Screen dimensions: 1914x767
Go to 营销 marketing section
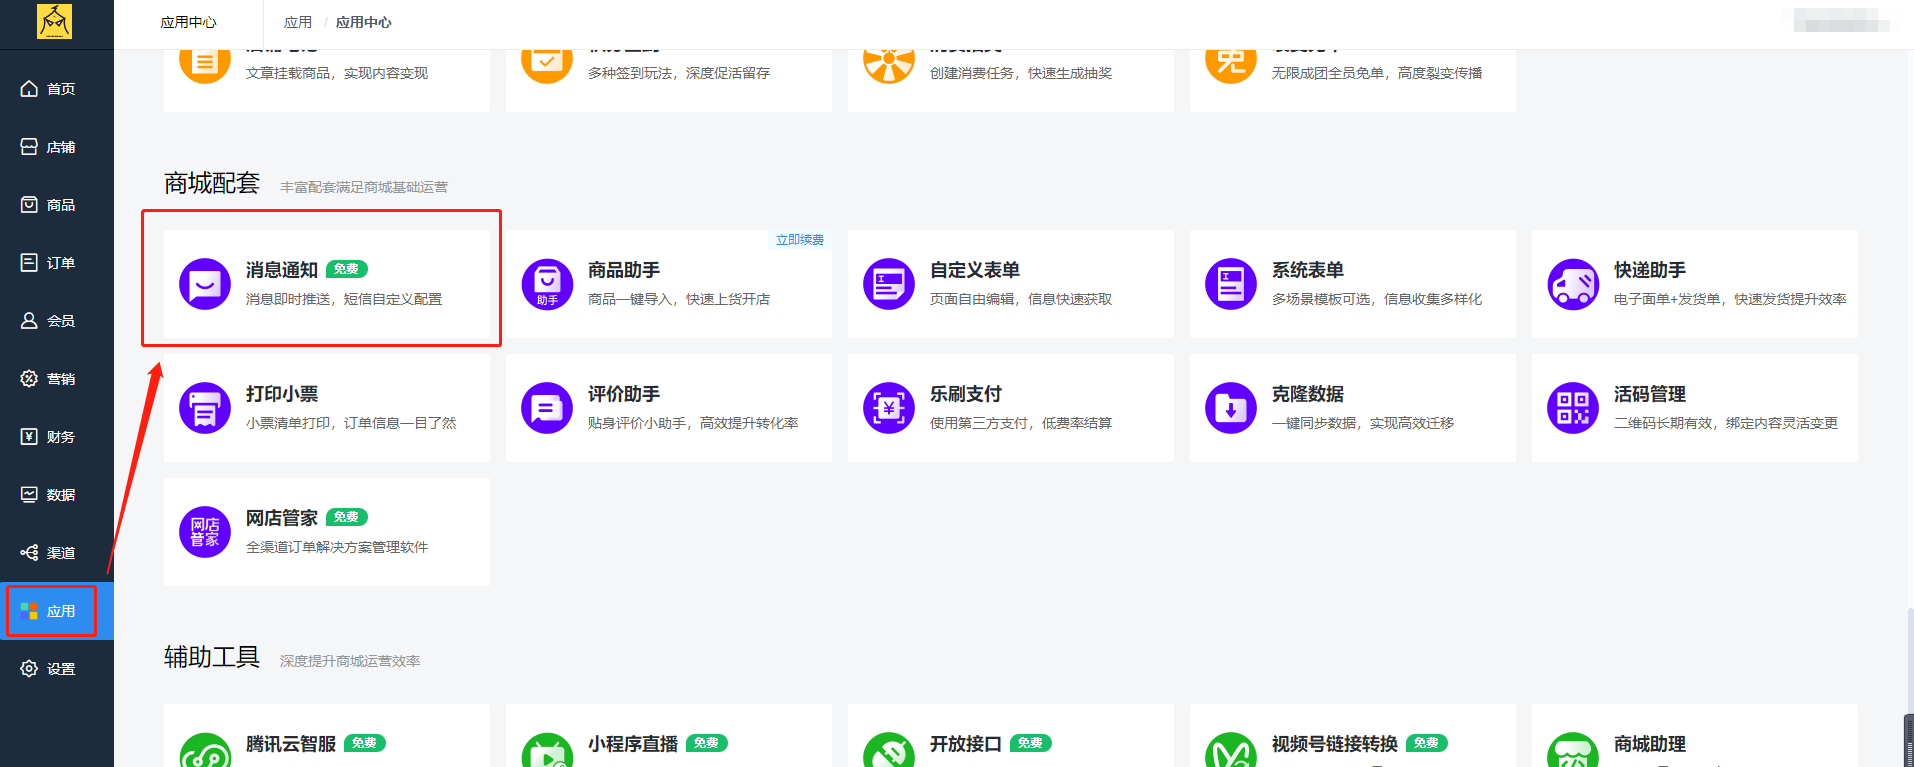(x=57, y=379)
